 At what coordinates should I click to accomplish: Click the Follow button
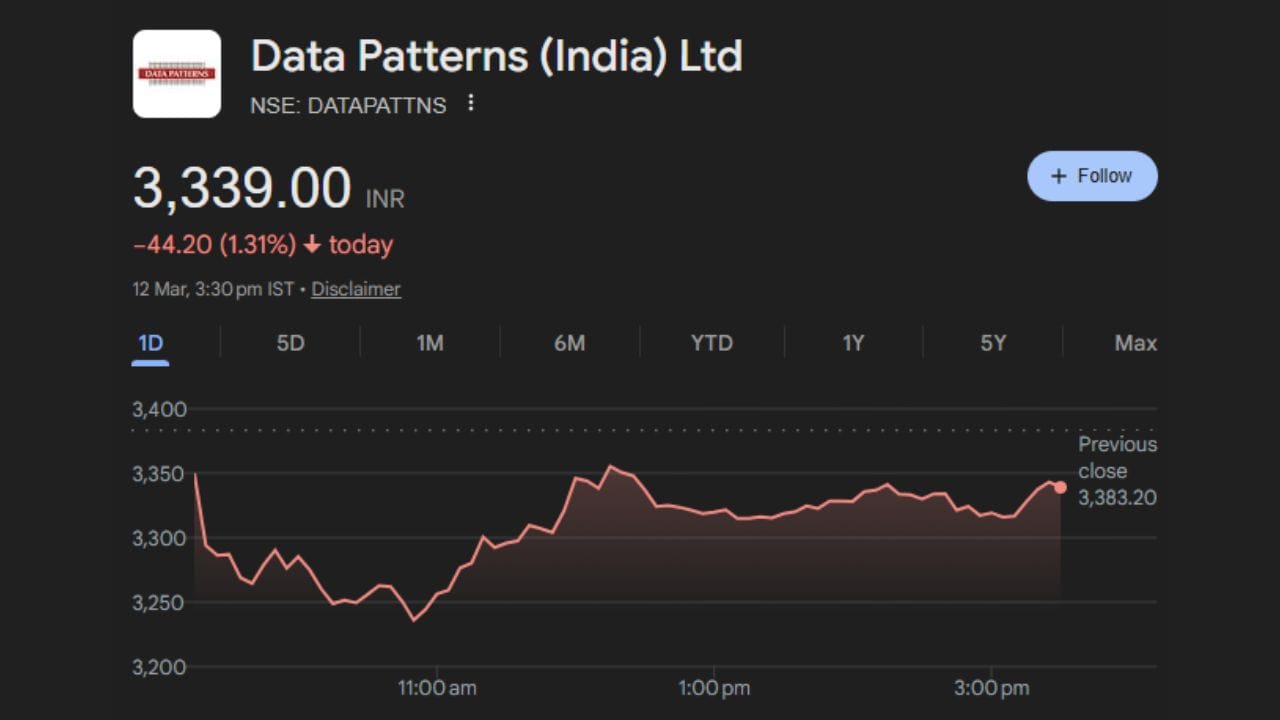1092,176
